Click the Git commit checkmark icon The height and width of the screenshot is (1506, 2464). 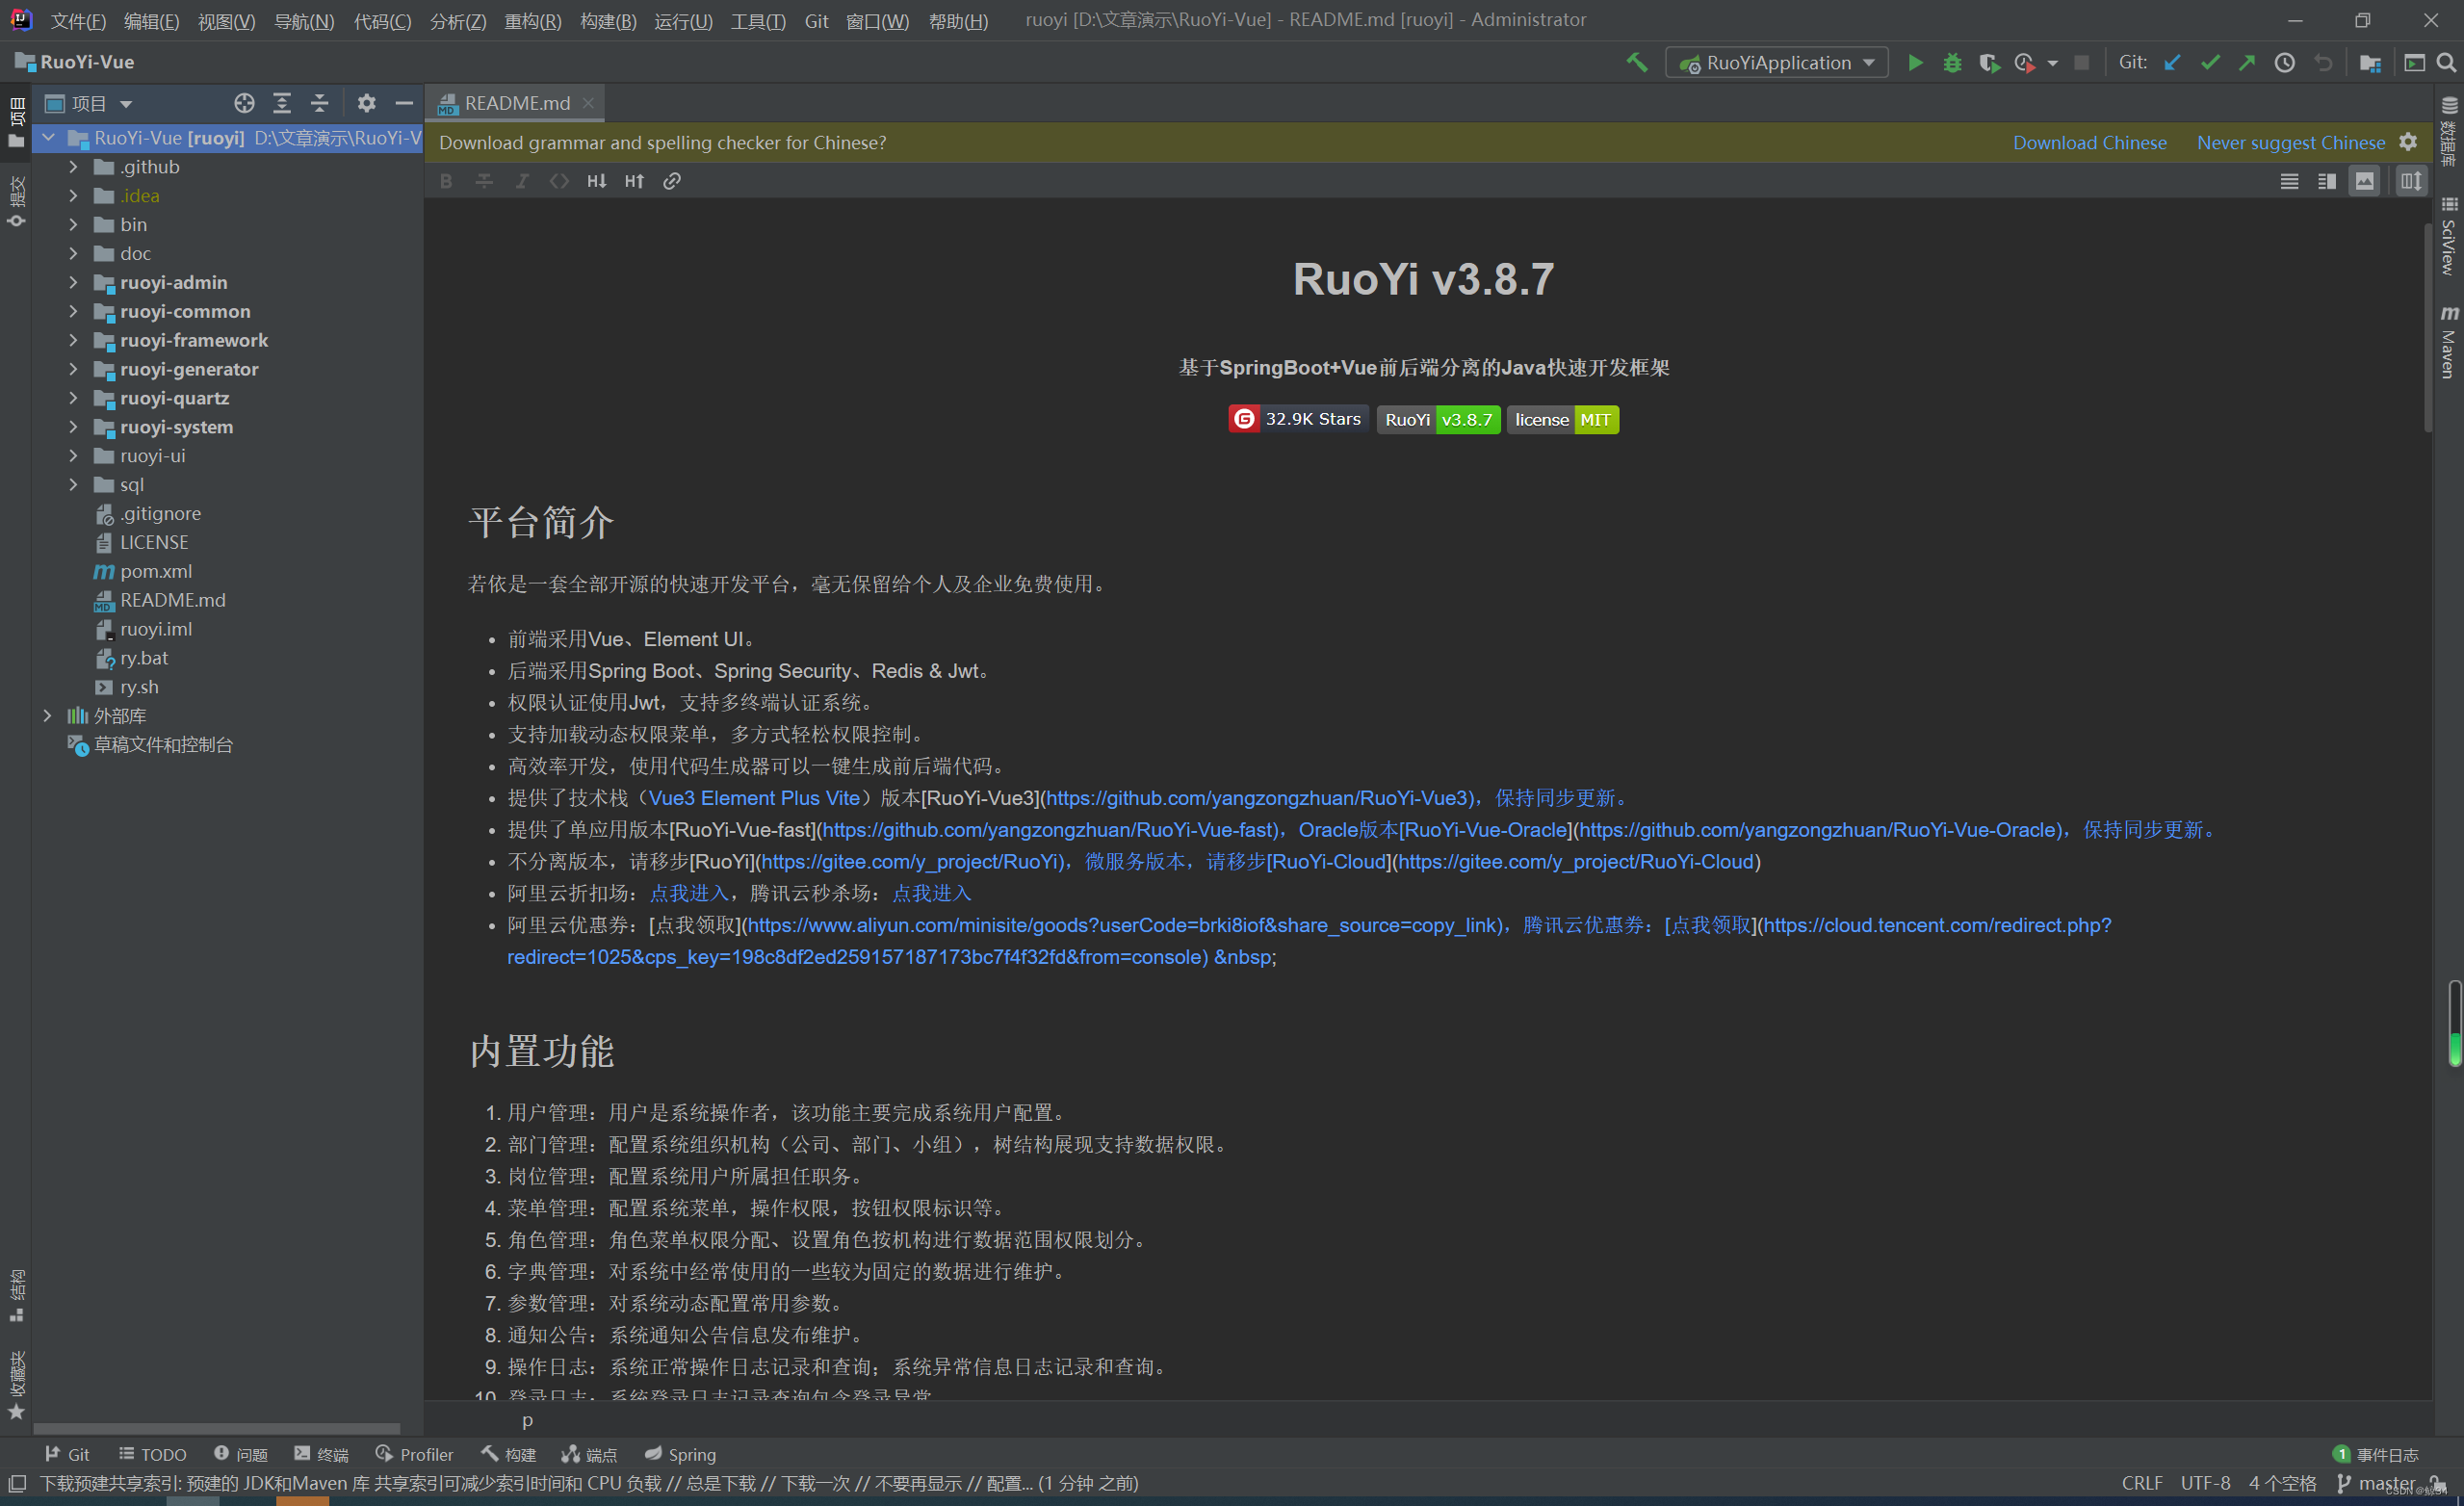pos(2209,63)
